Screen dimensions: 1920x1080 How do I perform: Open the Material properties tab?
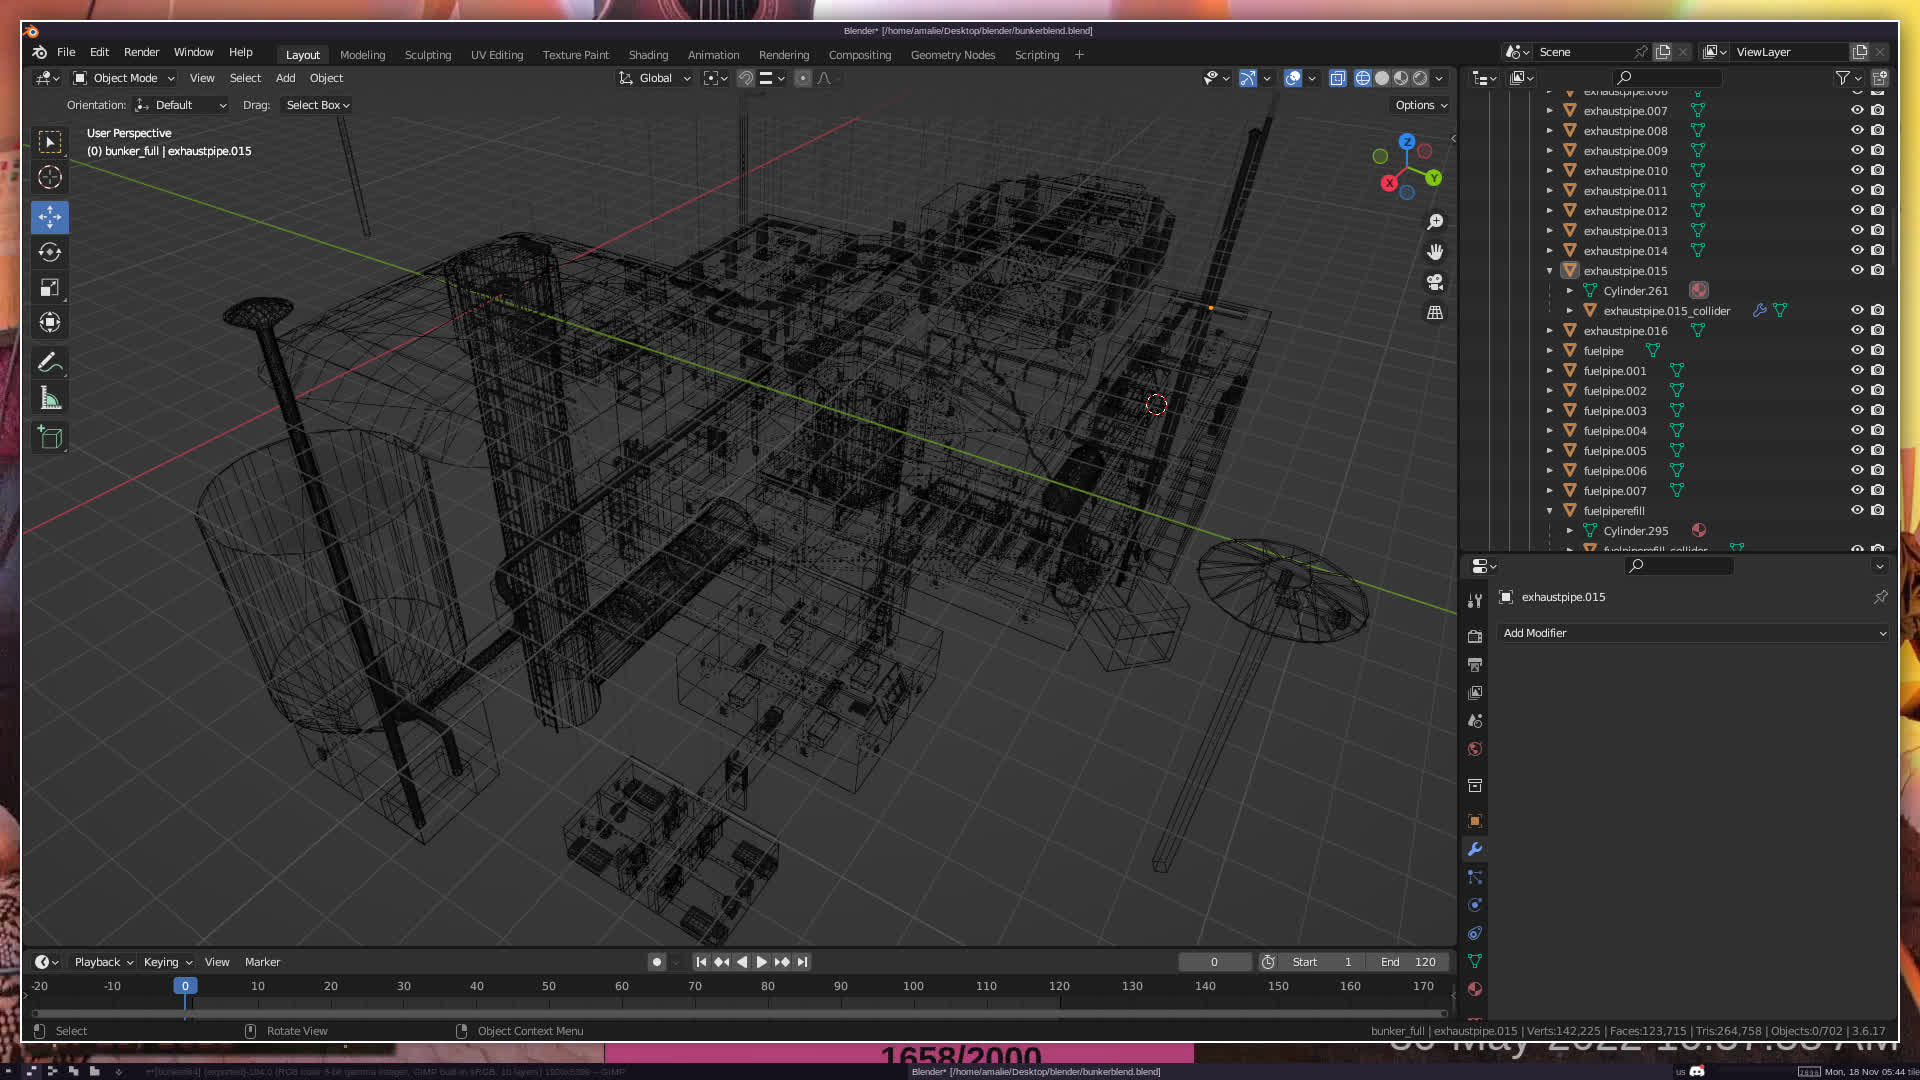point(1475,989)
